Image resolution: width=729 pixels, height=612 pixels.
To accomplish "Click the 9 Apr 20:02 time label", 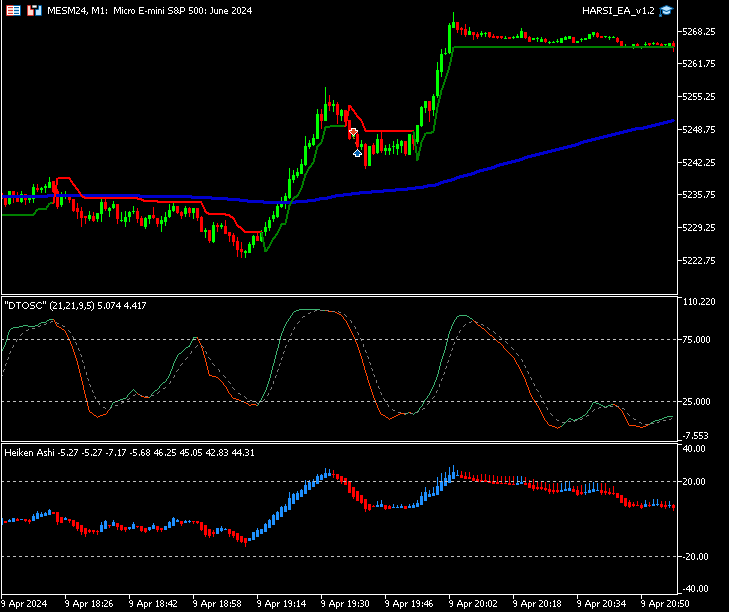I will [x=474, y=604].
